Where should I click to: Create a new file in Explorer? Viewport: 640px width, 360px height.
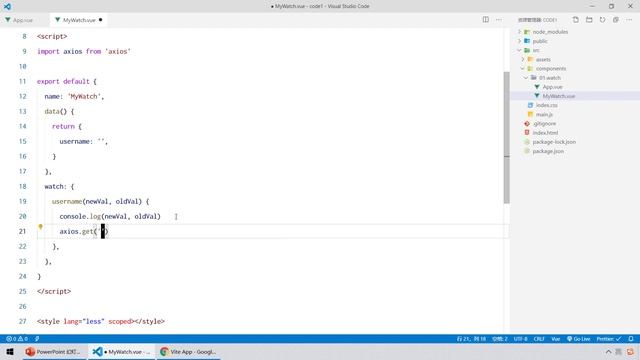point(576,20)
